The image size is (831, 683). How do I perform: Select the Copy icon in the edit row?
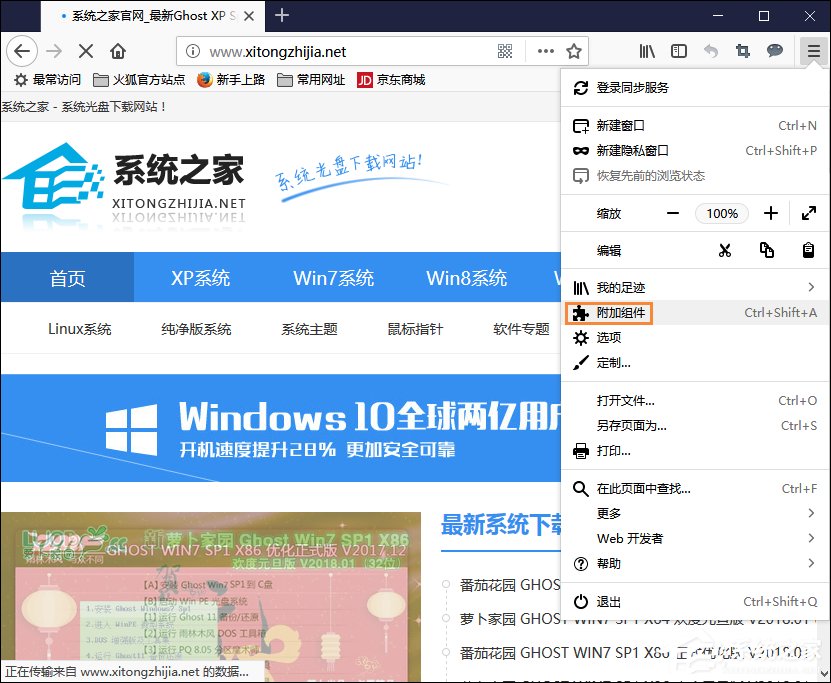pos(768,251)
